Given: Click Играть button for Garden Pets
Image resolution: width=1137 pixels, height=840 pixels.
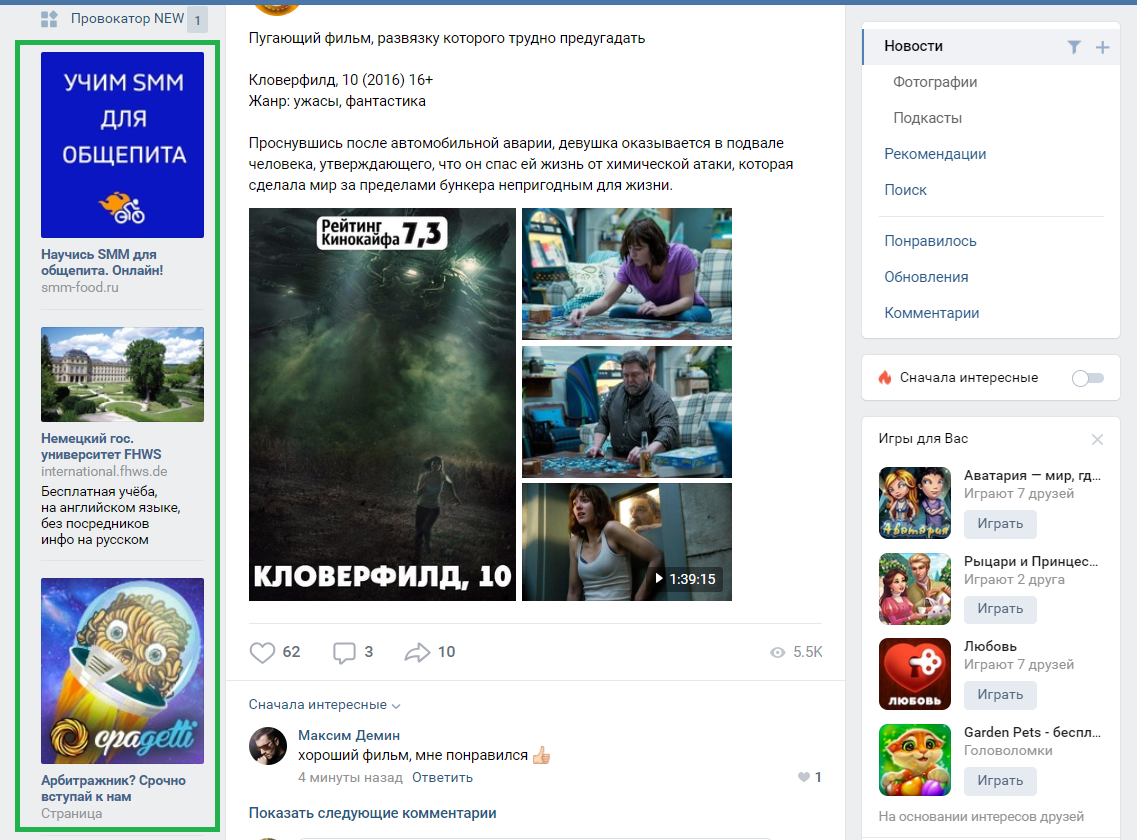Looking at the screenshot, I should (x=1000, y=781).
